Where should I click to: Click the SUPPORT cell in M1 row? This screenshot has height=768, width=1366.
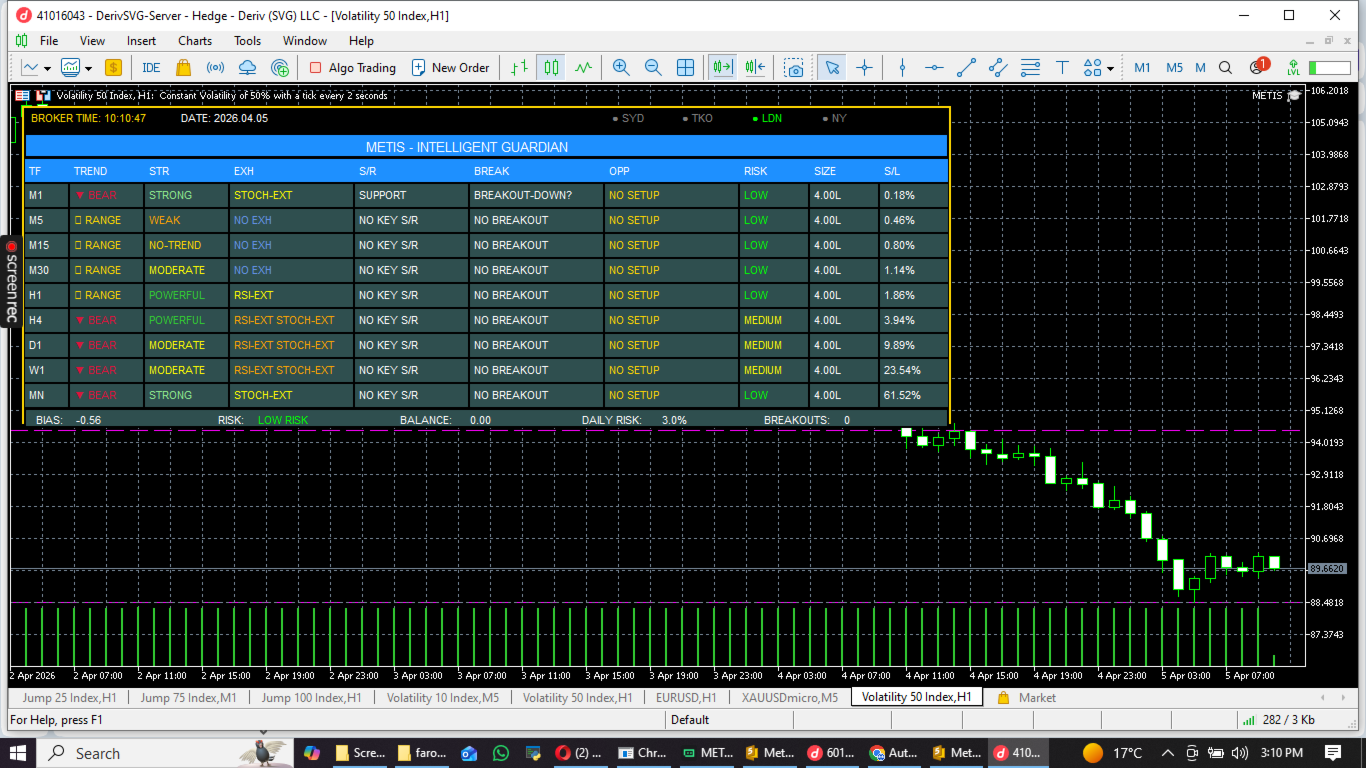tap(411, 195)
